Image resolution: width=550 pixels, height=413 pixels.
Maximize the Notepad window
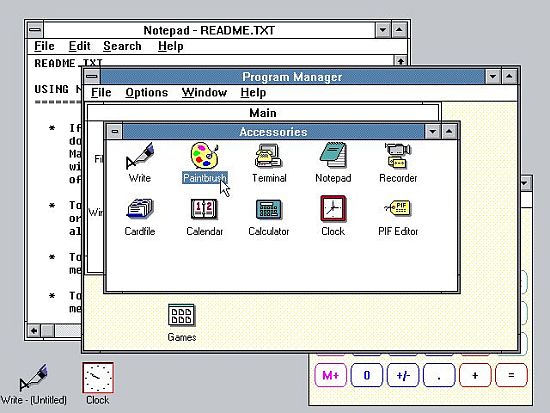coord(399,30)
